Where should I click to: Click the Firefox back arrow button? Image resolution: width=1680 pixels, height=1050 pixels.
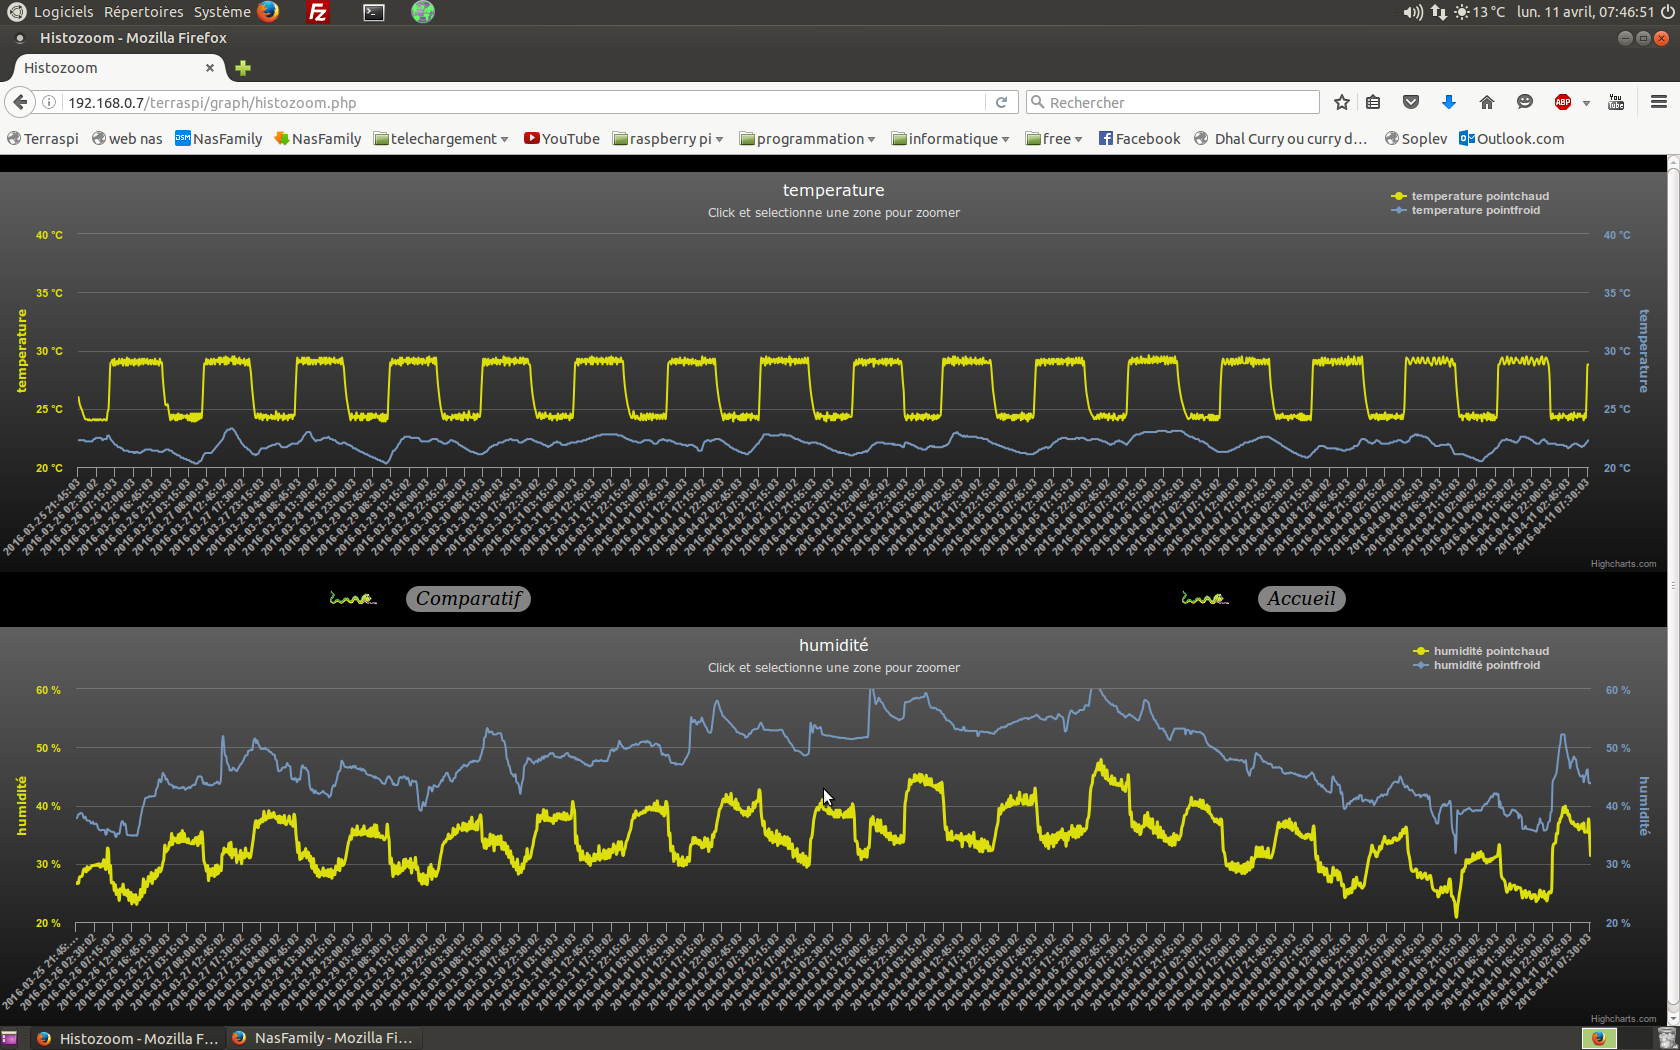[20, 102]
